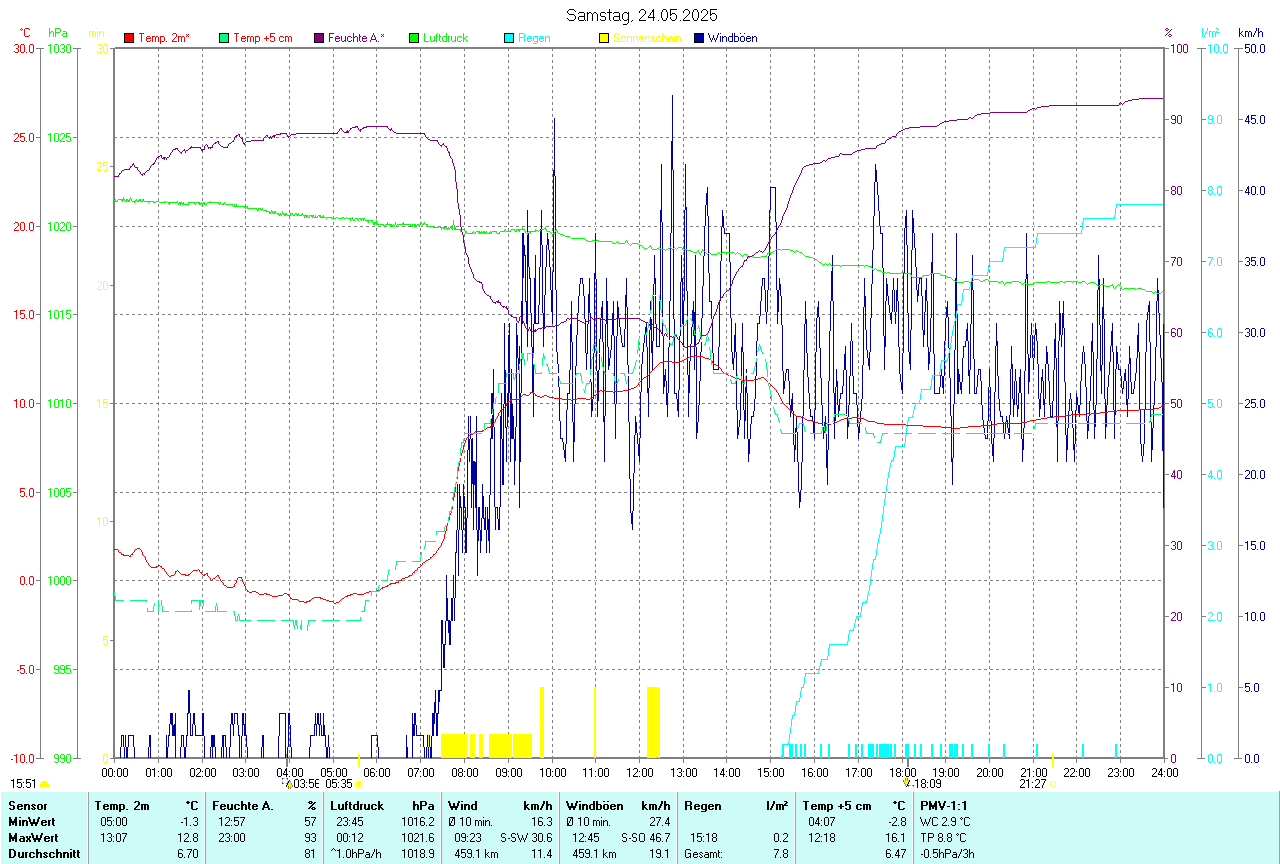Click the l/m² axis unit label at top right

click(1212, 33)
